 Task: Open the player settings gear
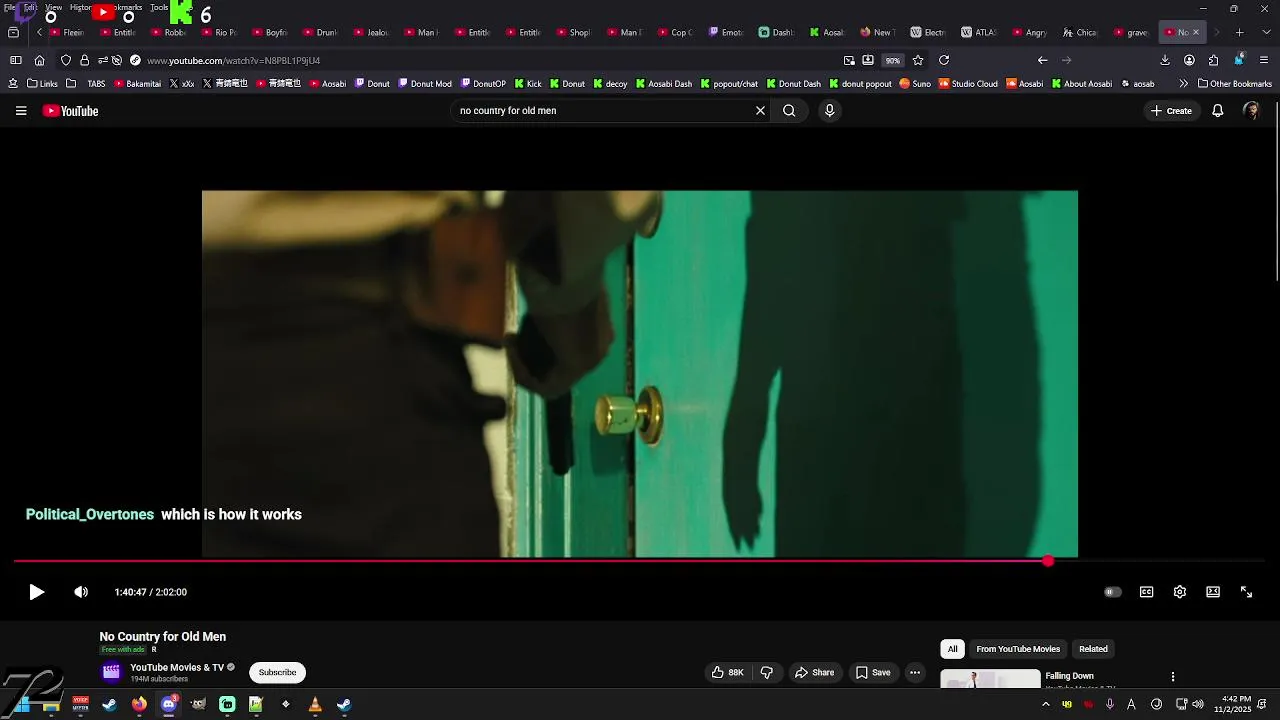point(1179,592)
